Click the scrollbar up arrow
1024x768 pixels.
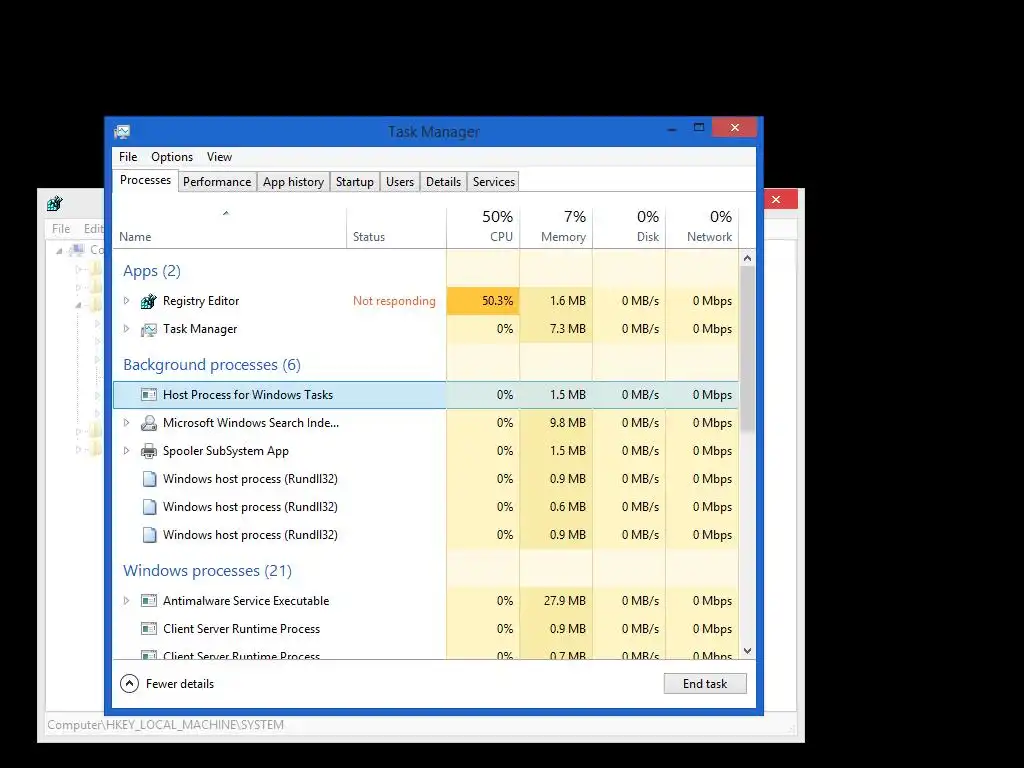[x=747, y=259]
